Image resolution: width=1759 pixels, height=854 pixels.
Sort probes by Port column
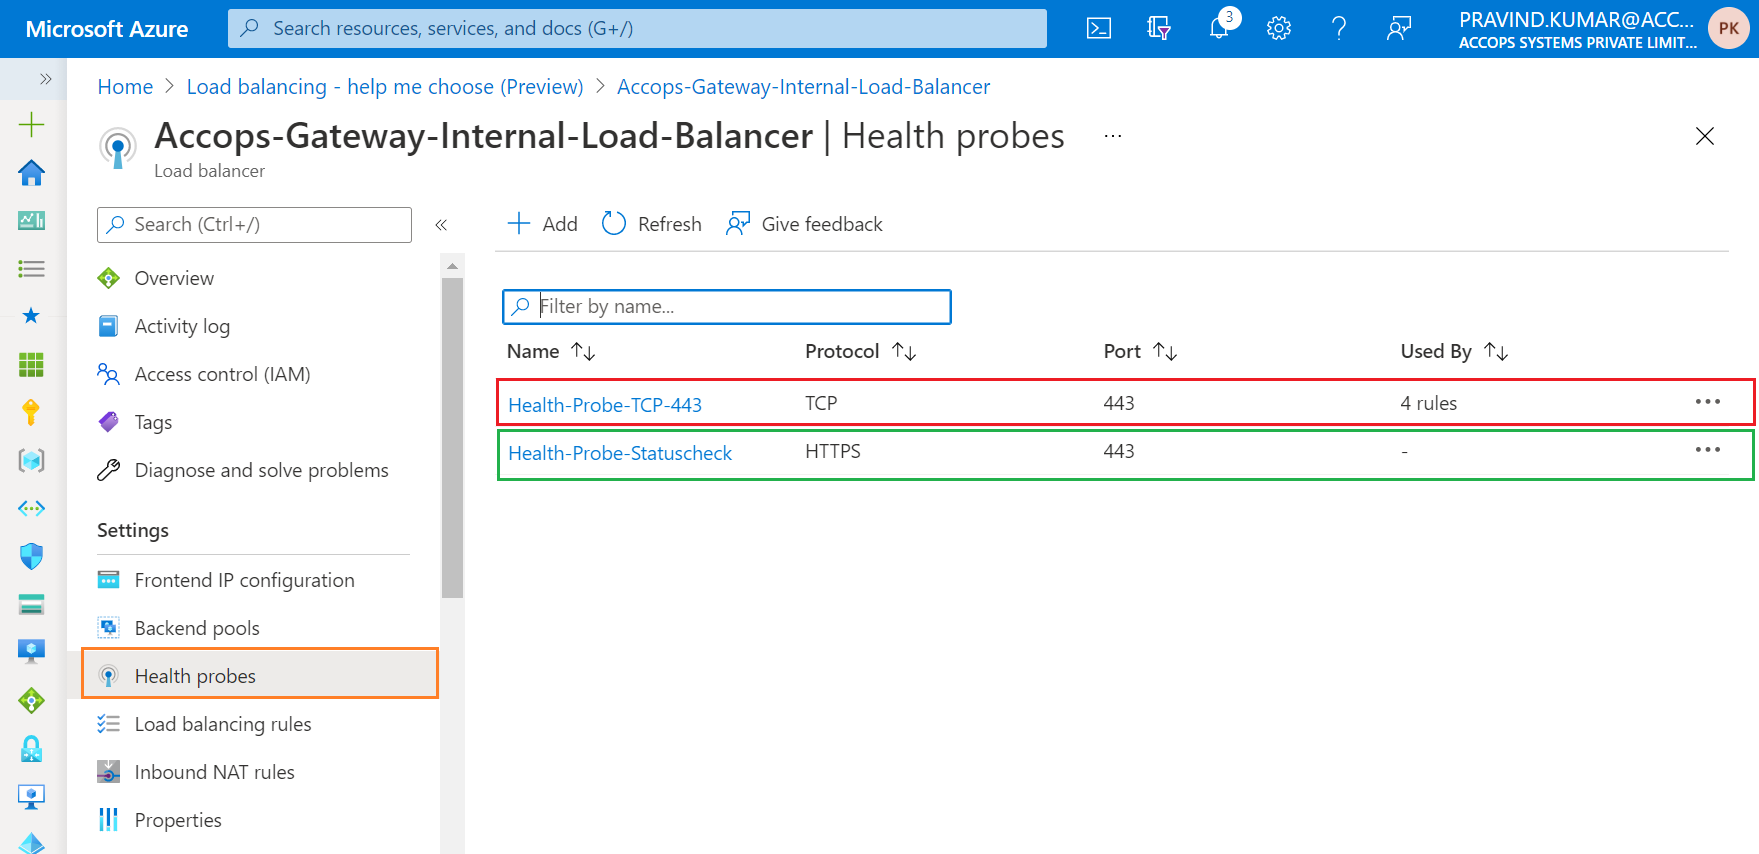pyautogui.click(x=1140, y=351)
